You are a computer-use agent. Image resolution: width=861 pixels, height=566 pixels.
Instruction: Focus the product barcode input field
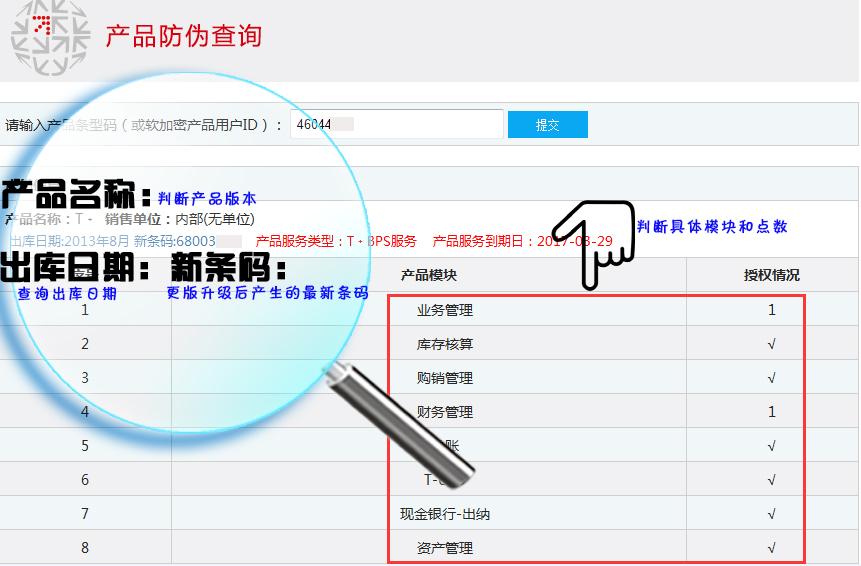click(396, 125)
